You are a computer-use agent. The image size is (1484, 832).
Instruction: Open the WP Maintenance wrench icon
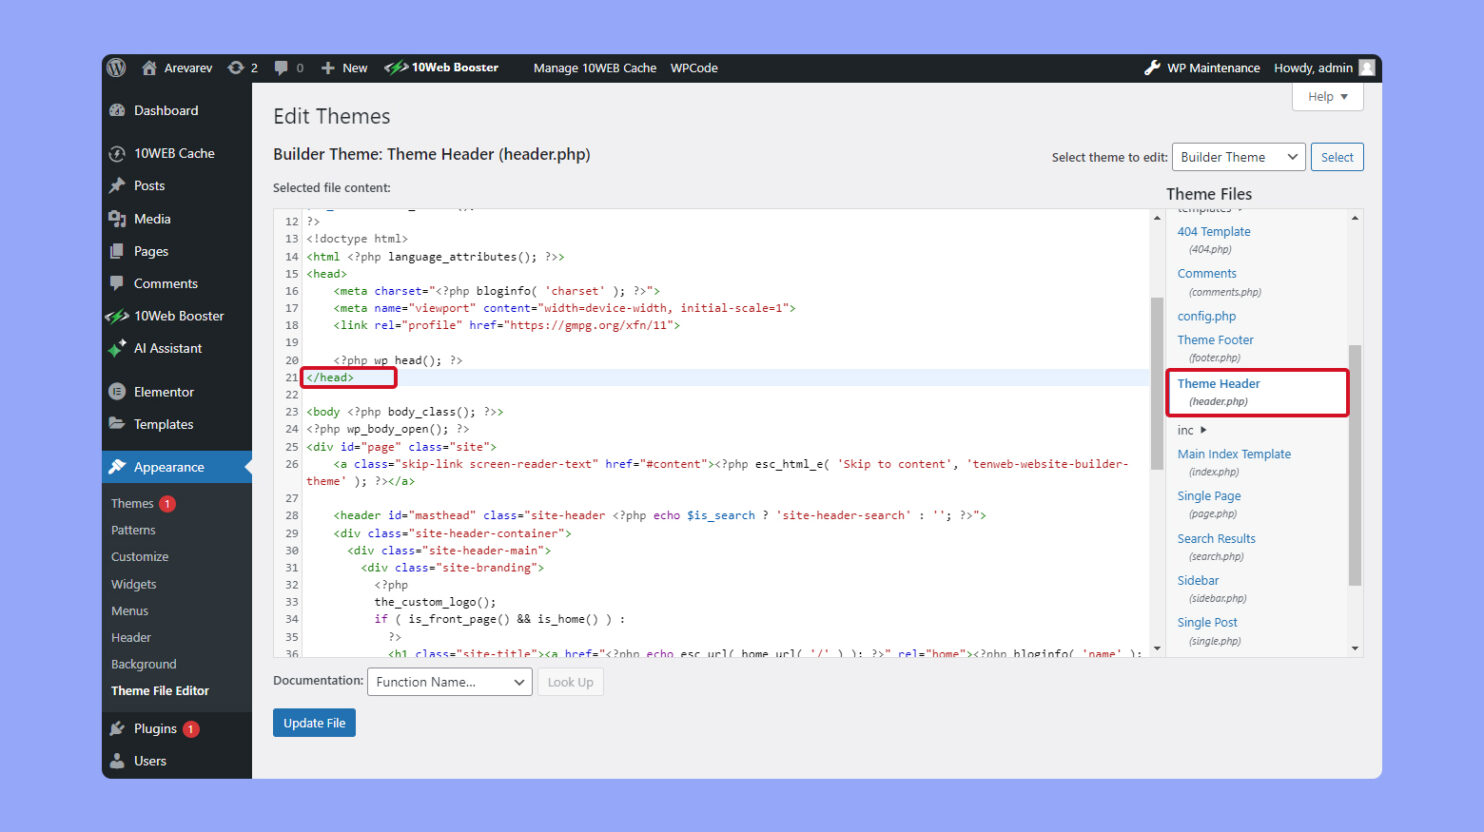tap(1153, 67)
